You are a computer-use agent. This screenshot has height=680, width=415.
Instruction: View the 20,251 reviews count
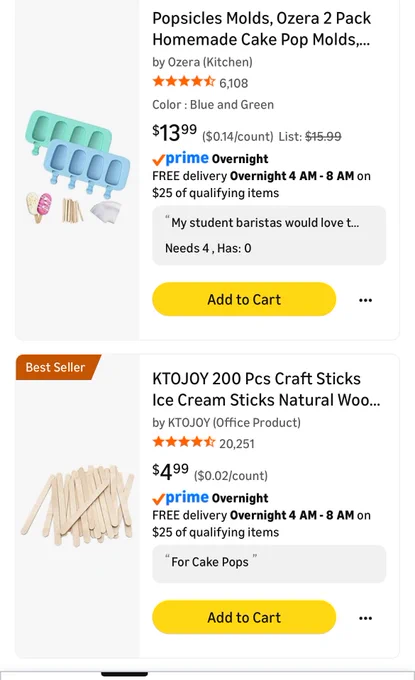point(237,444)
